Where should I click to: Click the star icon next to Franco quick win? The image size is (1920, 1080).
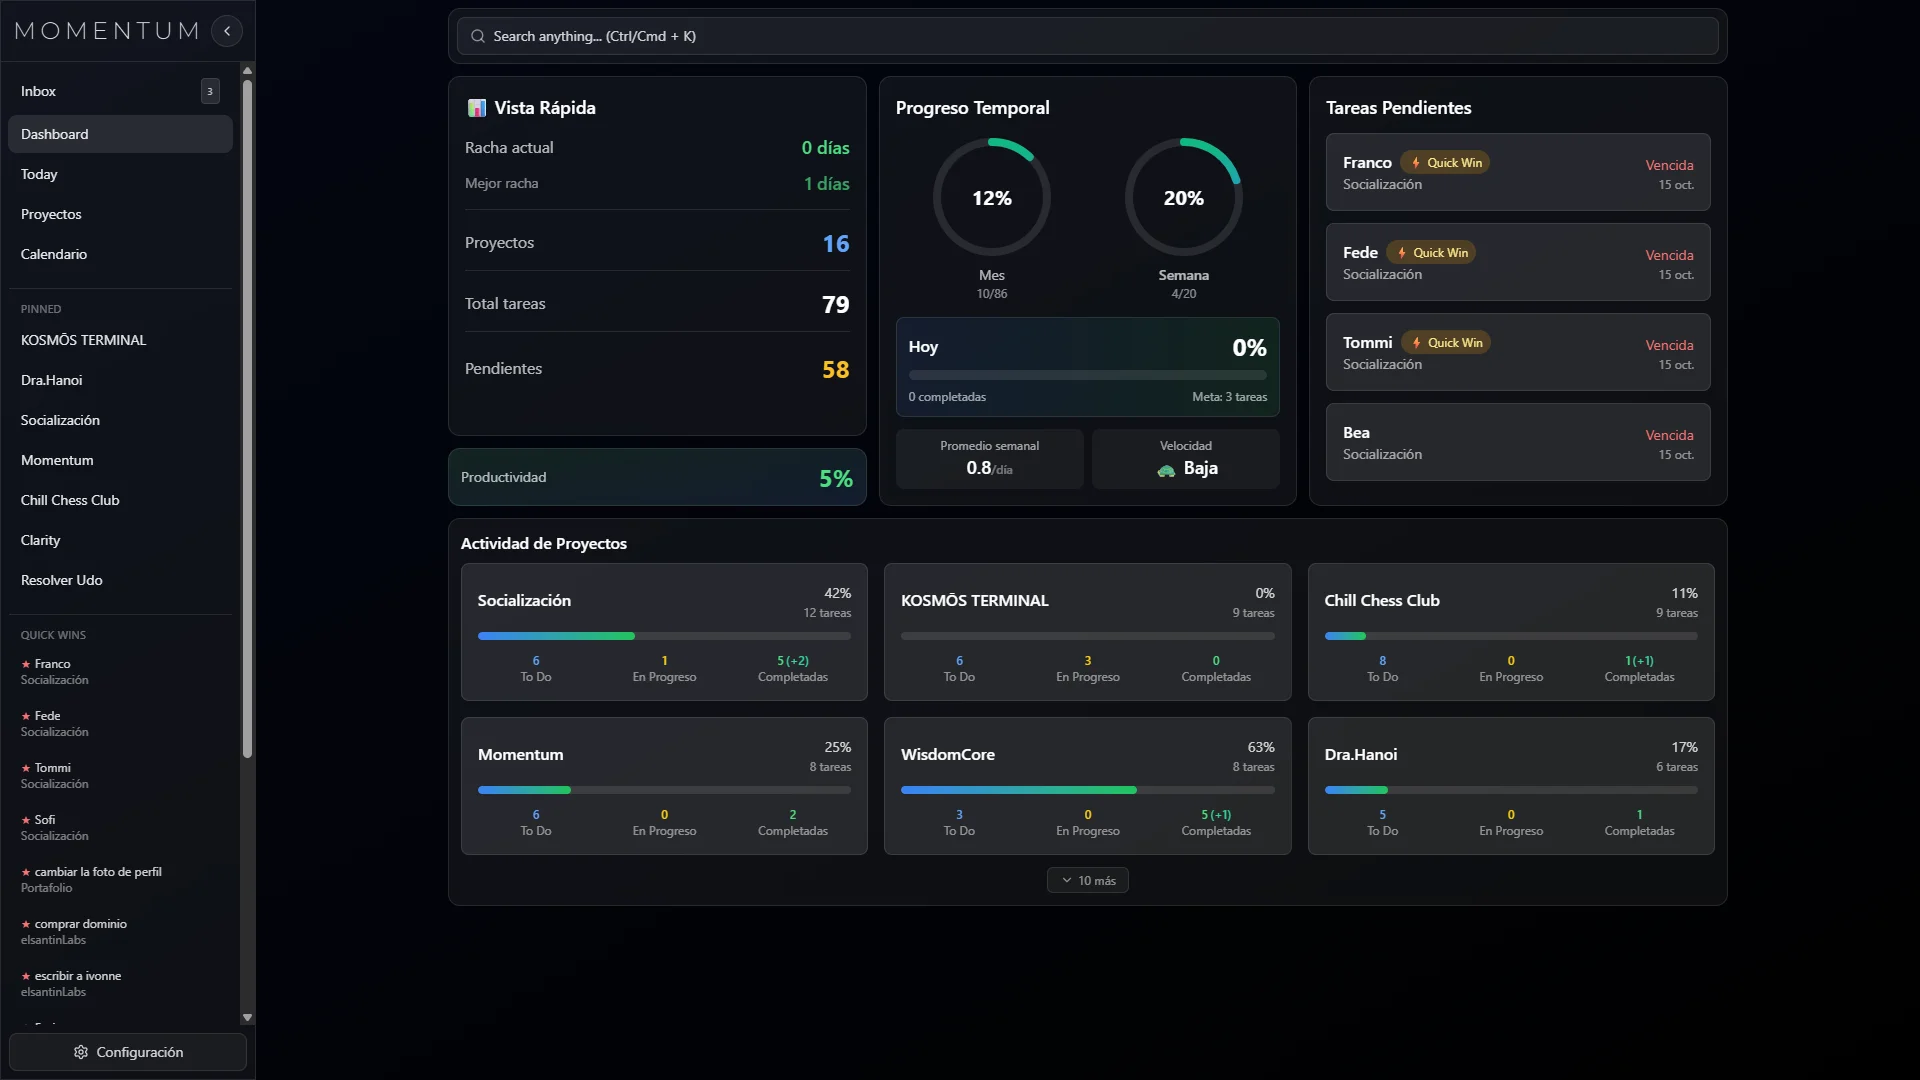click(x=26, y=664)
